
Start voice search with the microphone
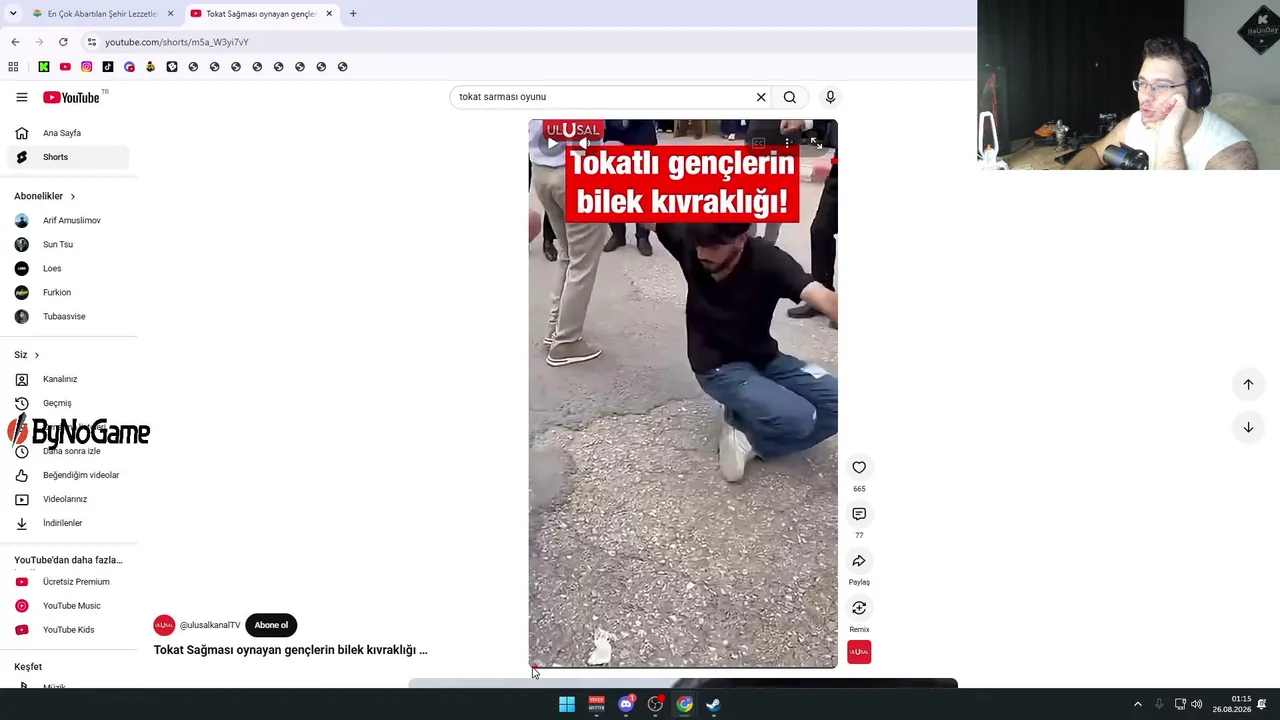click(x=830, y=97)
